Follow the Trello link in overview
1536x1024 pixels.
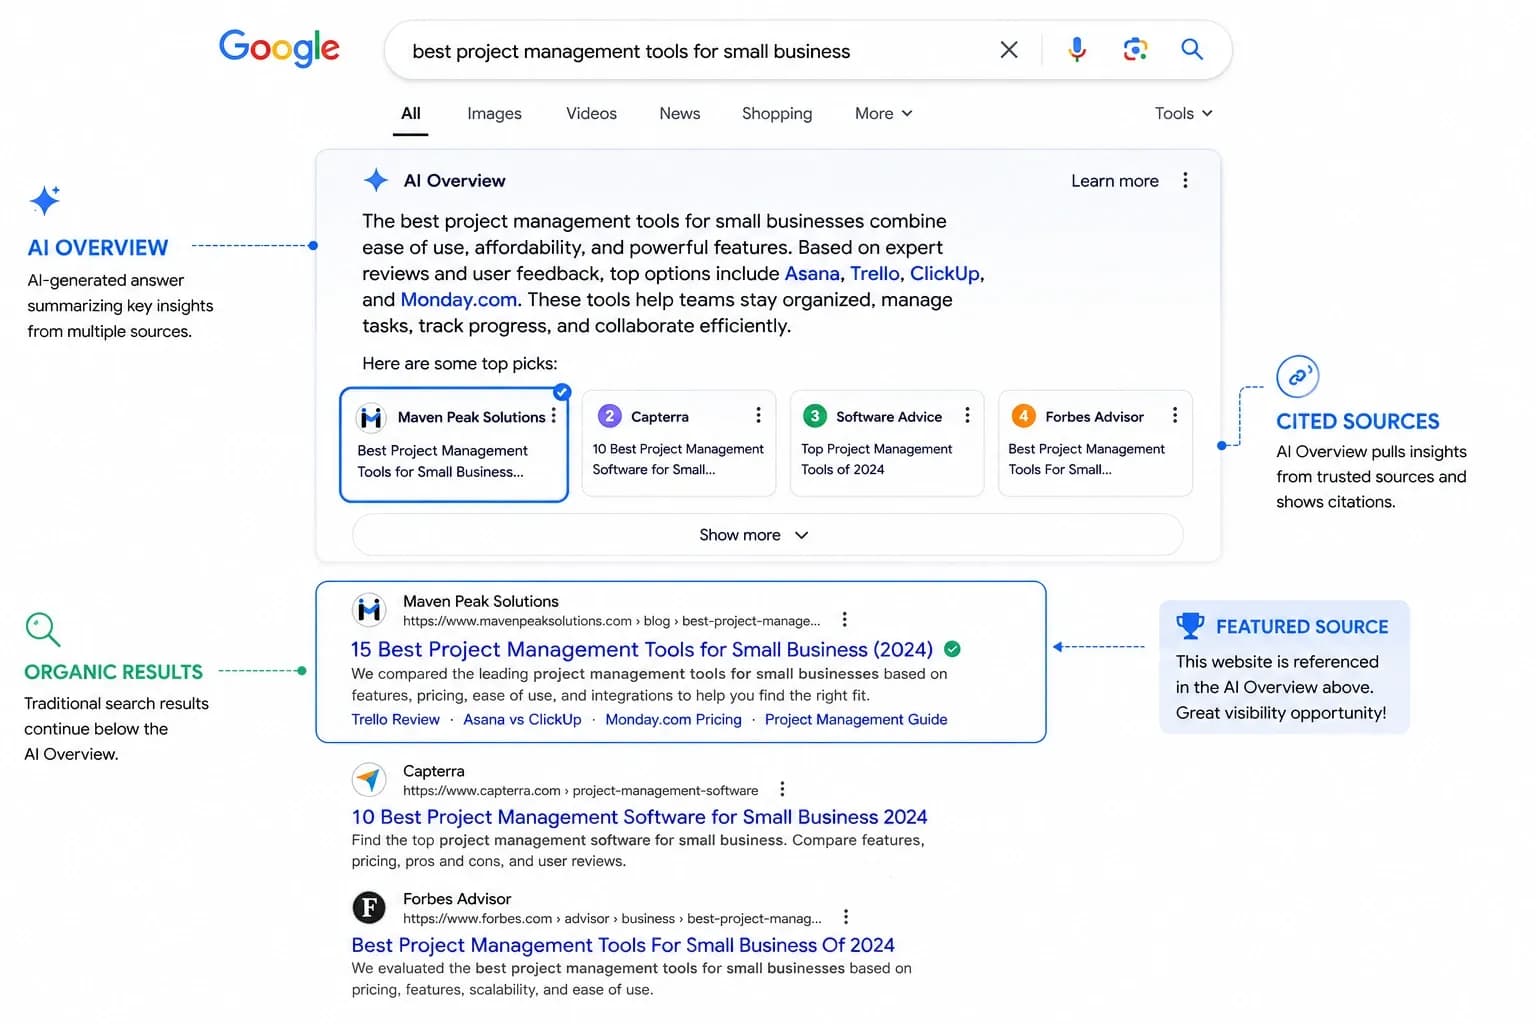tap(875, 273)
